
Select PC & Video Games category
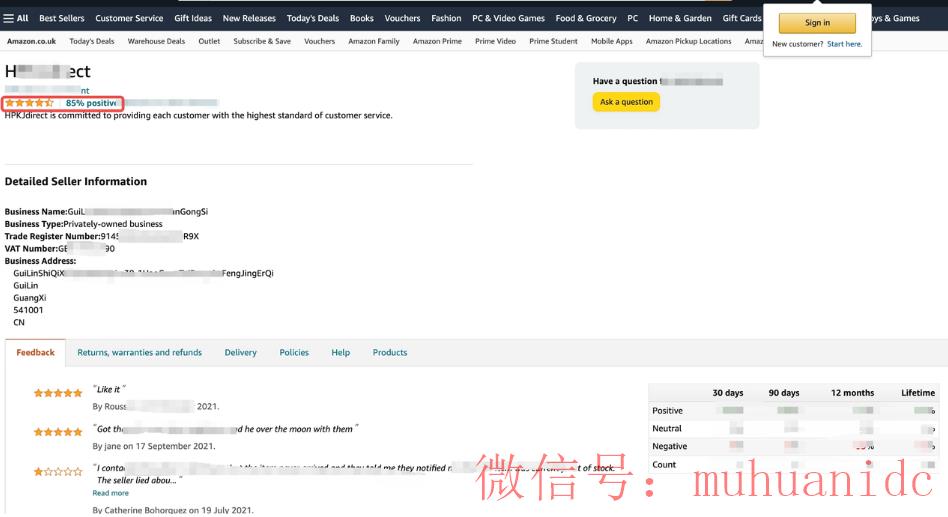508,18
